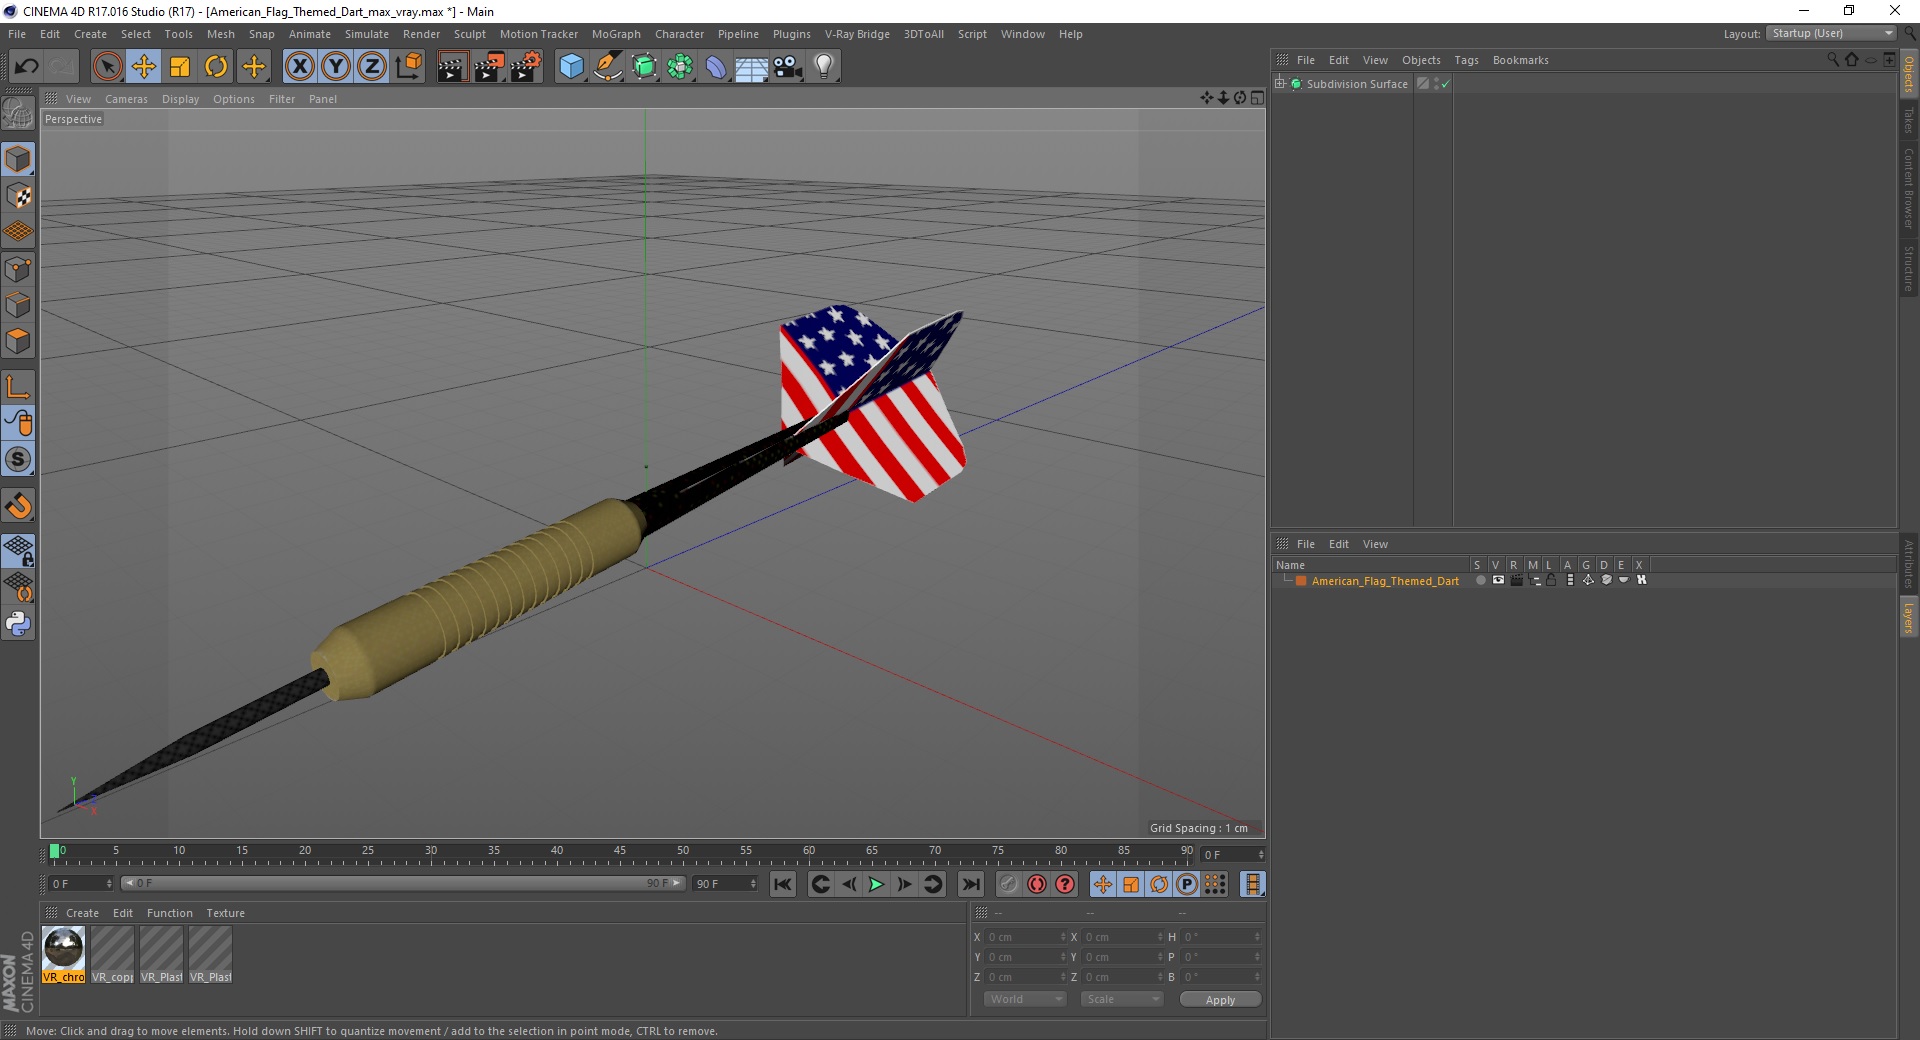Open the viewport Cameras menu
Image resolution: width=1920 pixels, height=1040 pixels.
point(126,99)
